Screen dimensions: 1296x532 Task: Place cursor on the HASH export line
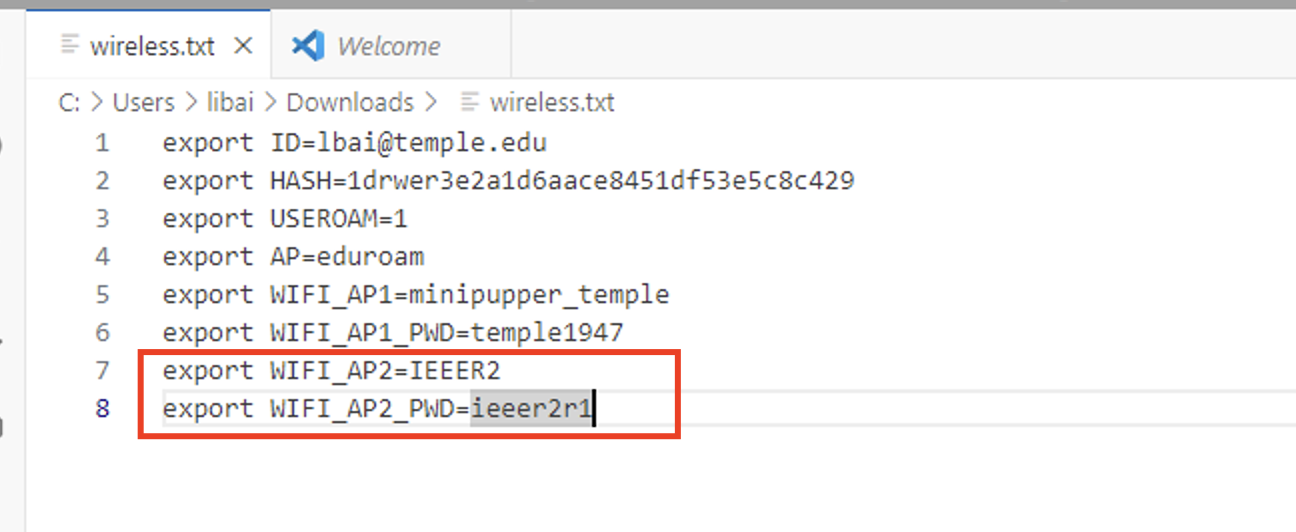(x=508, y=181)
